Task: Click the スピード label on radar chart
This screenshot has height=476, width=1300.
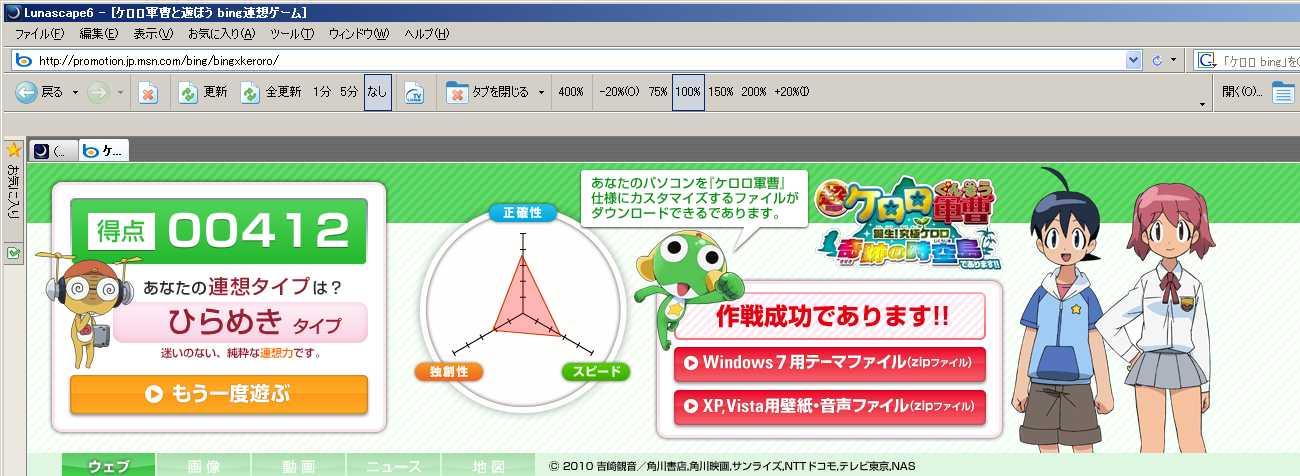Action: coord(596,371)
